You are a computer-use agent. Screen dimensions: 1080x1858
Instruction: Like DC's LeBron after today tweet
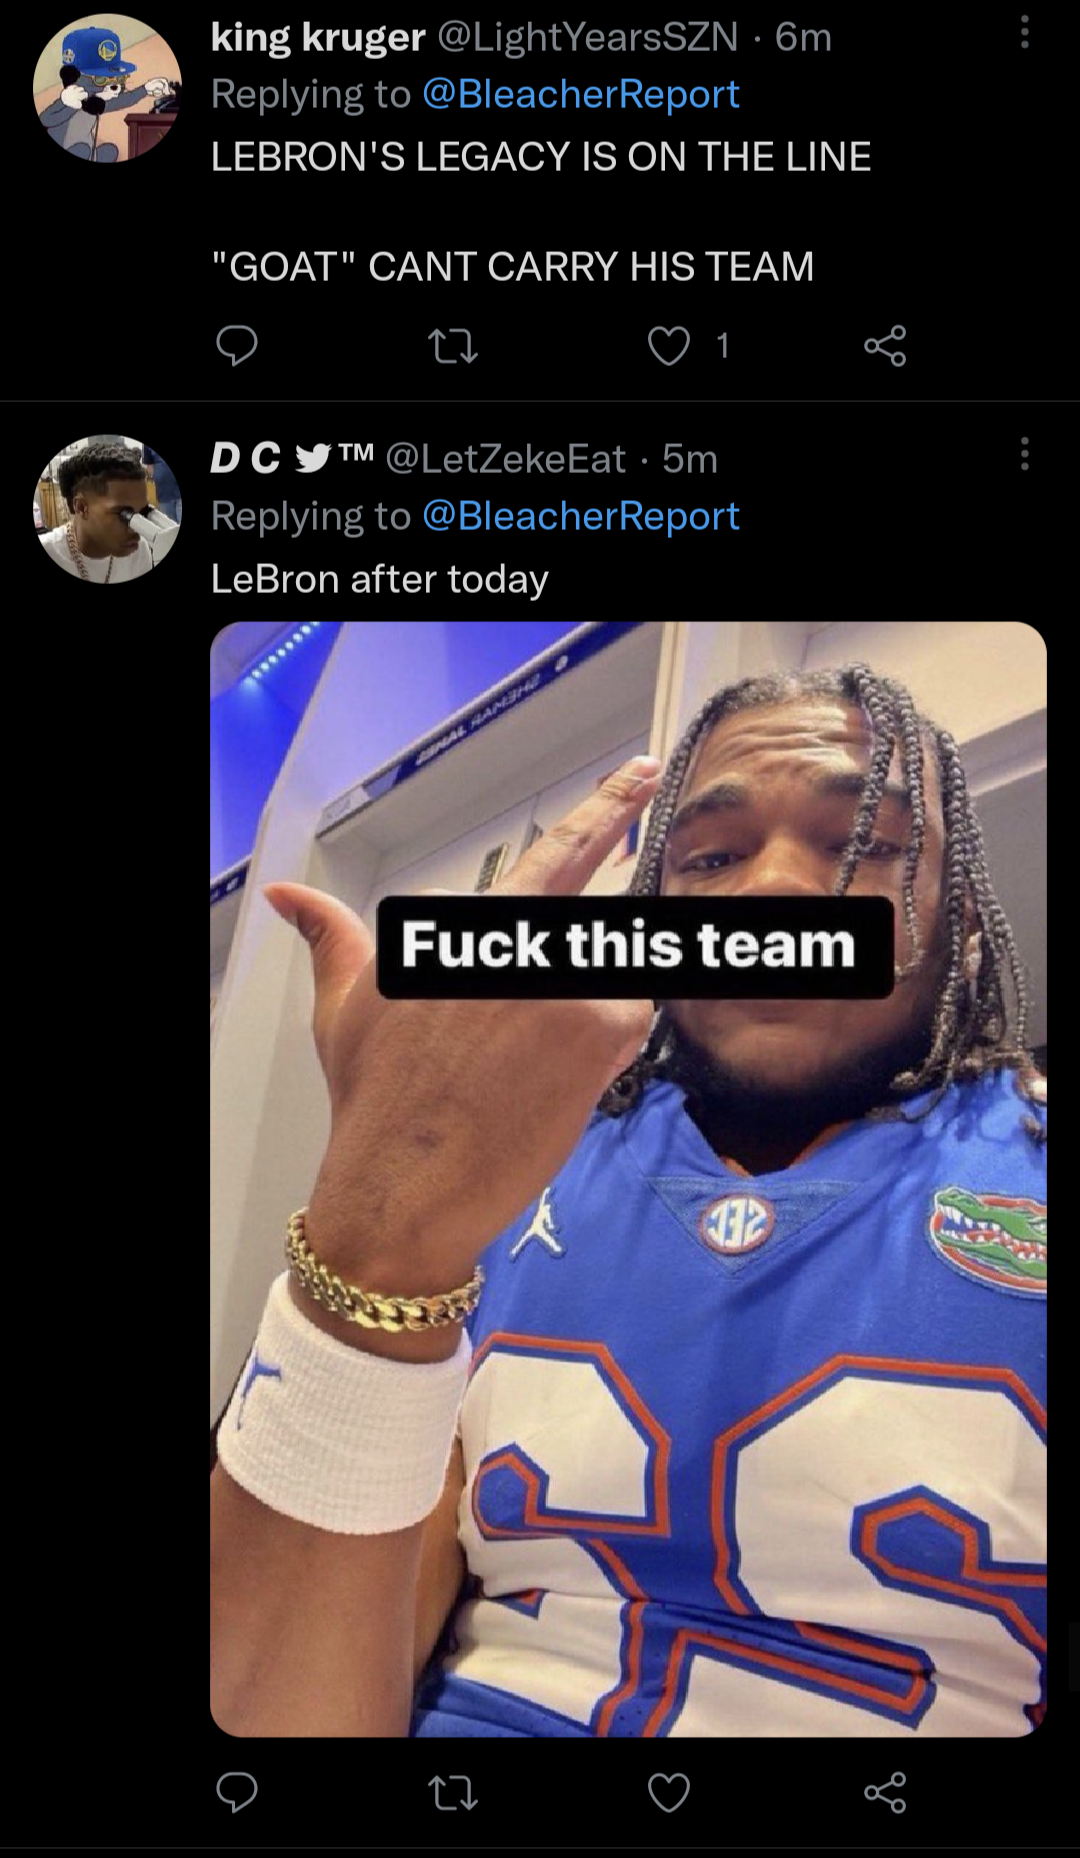tap(669, 1791)
